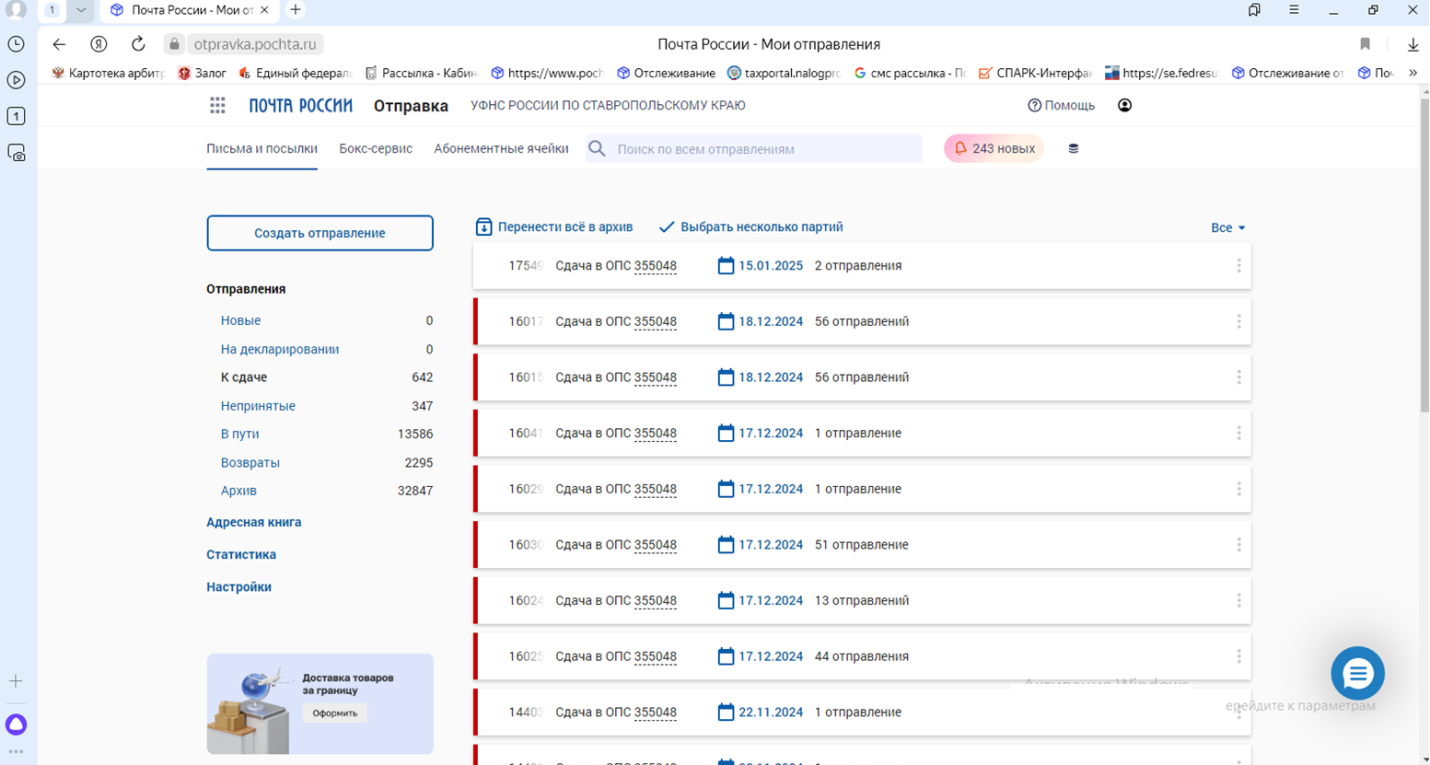The height and width of the screenshot is (765, 1430).
Task: Open the 'Возвраты' shipments list
Action: coord(250,463)
